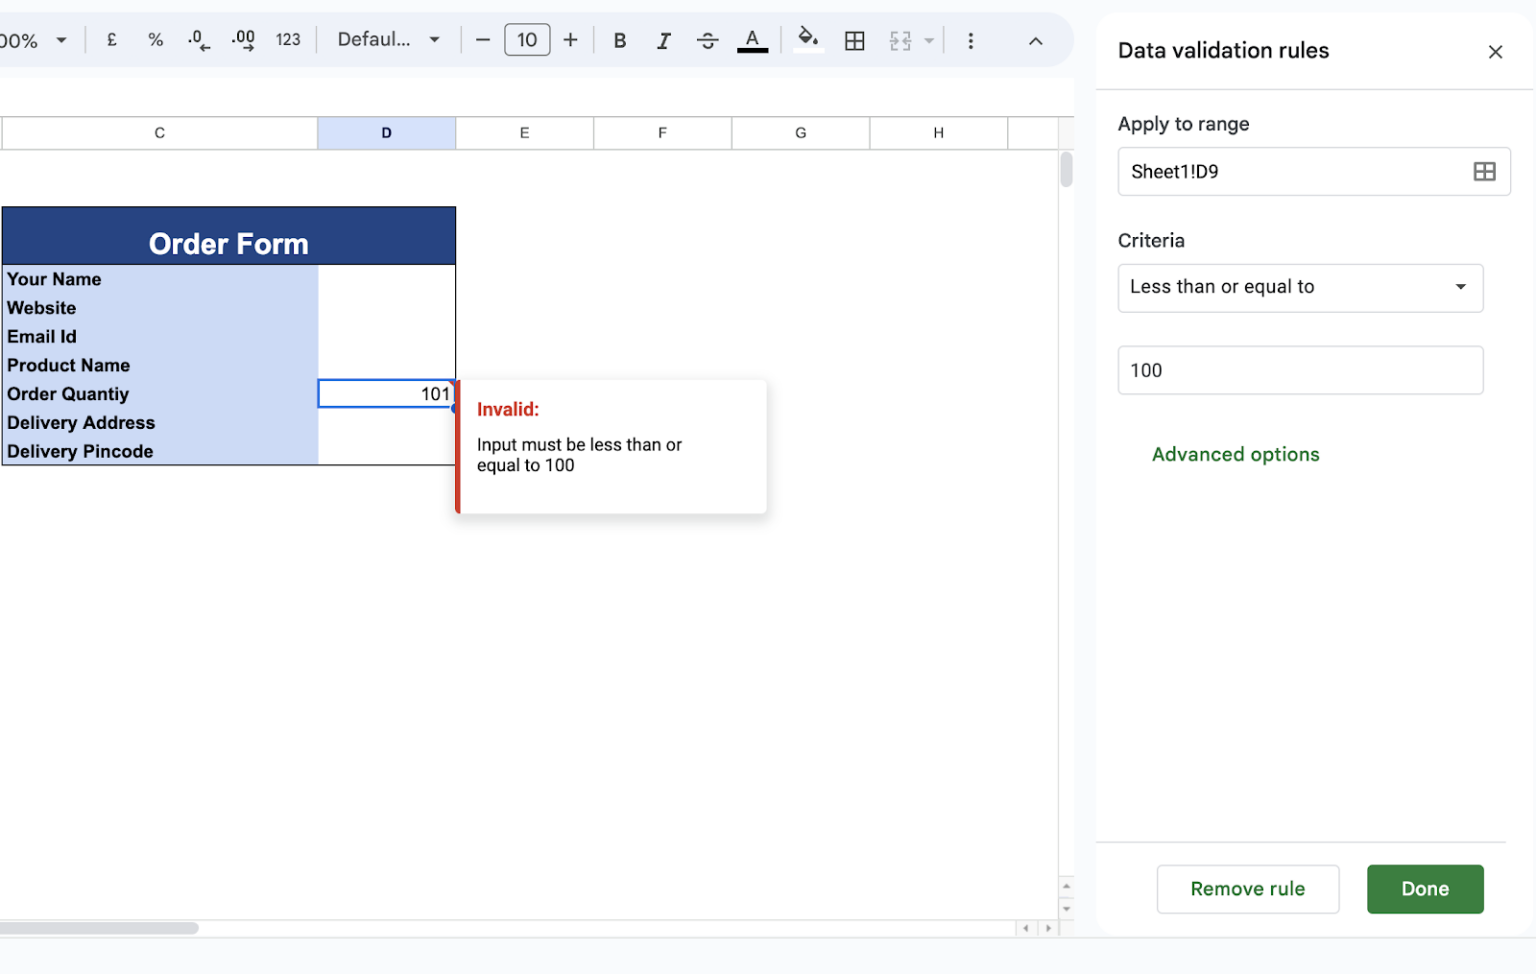
Task: Apply strikethrough to text
Action: click(707, 41)
